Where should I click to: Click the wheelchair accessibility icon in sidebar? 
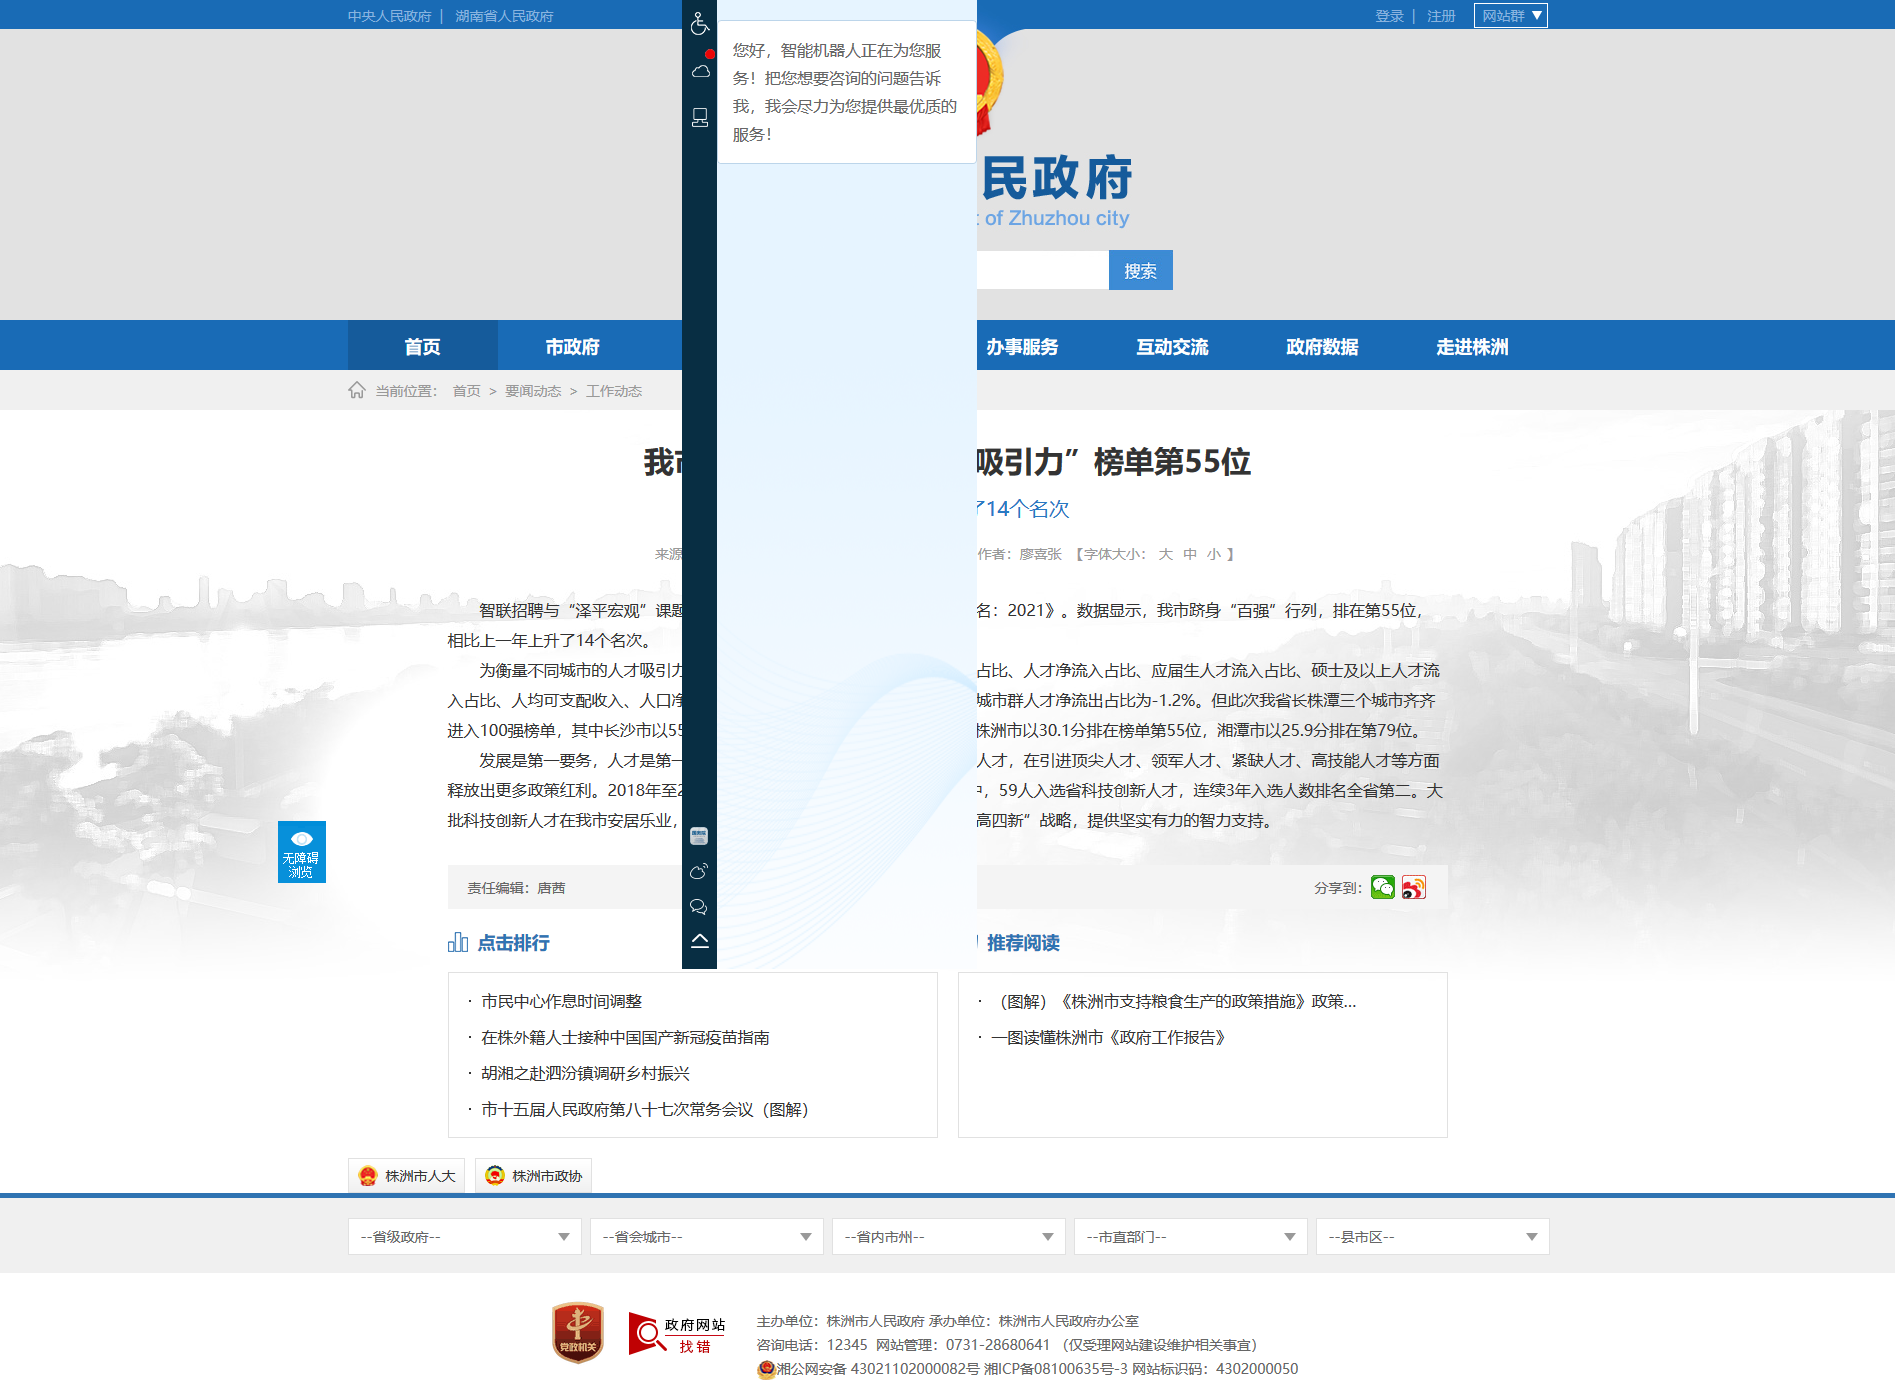699,23
